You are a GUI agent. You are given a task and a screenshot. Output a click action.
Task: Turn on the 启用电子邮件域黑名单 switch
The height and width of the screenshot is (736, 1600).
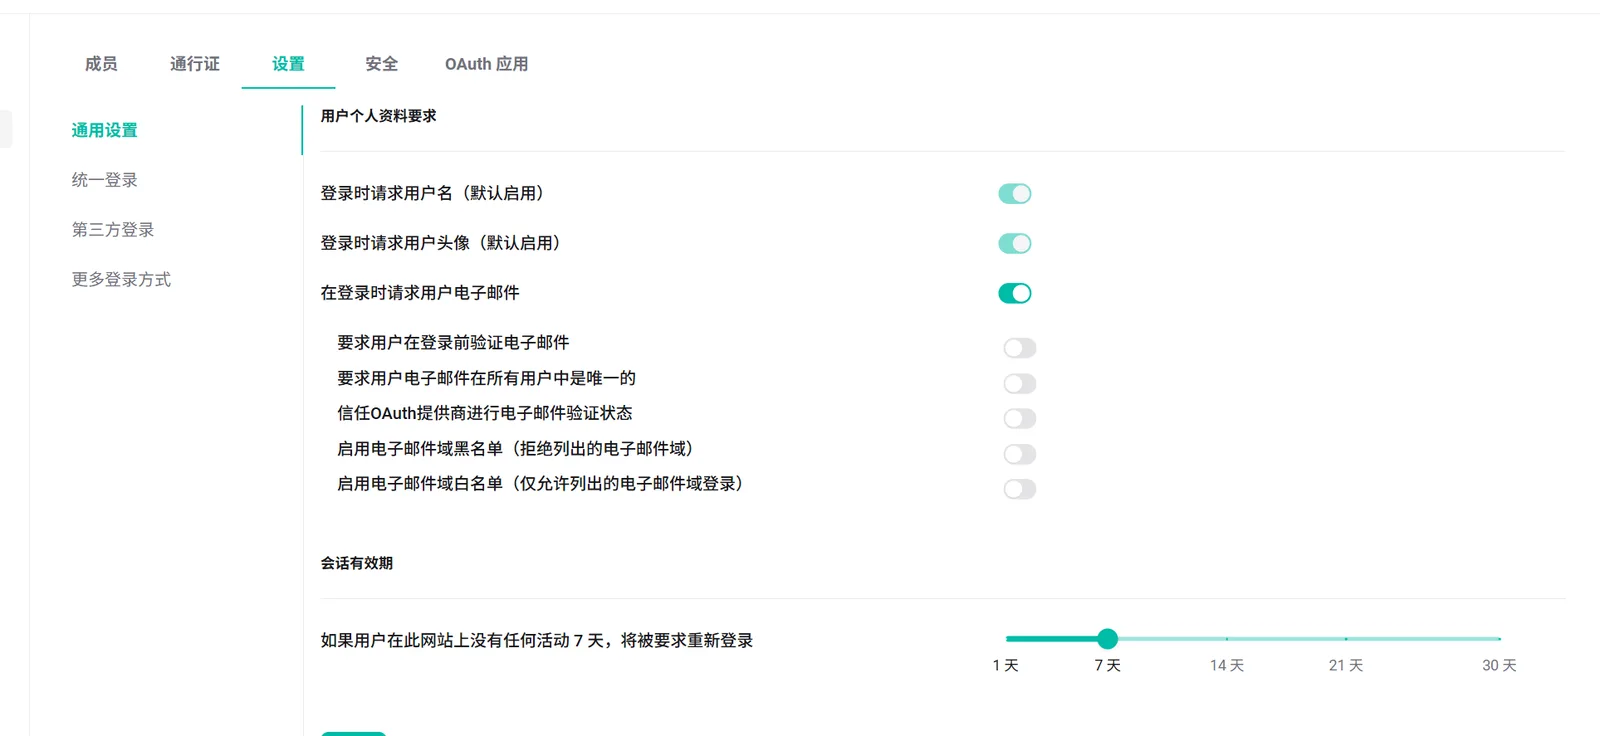tap(1020, 454)
